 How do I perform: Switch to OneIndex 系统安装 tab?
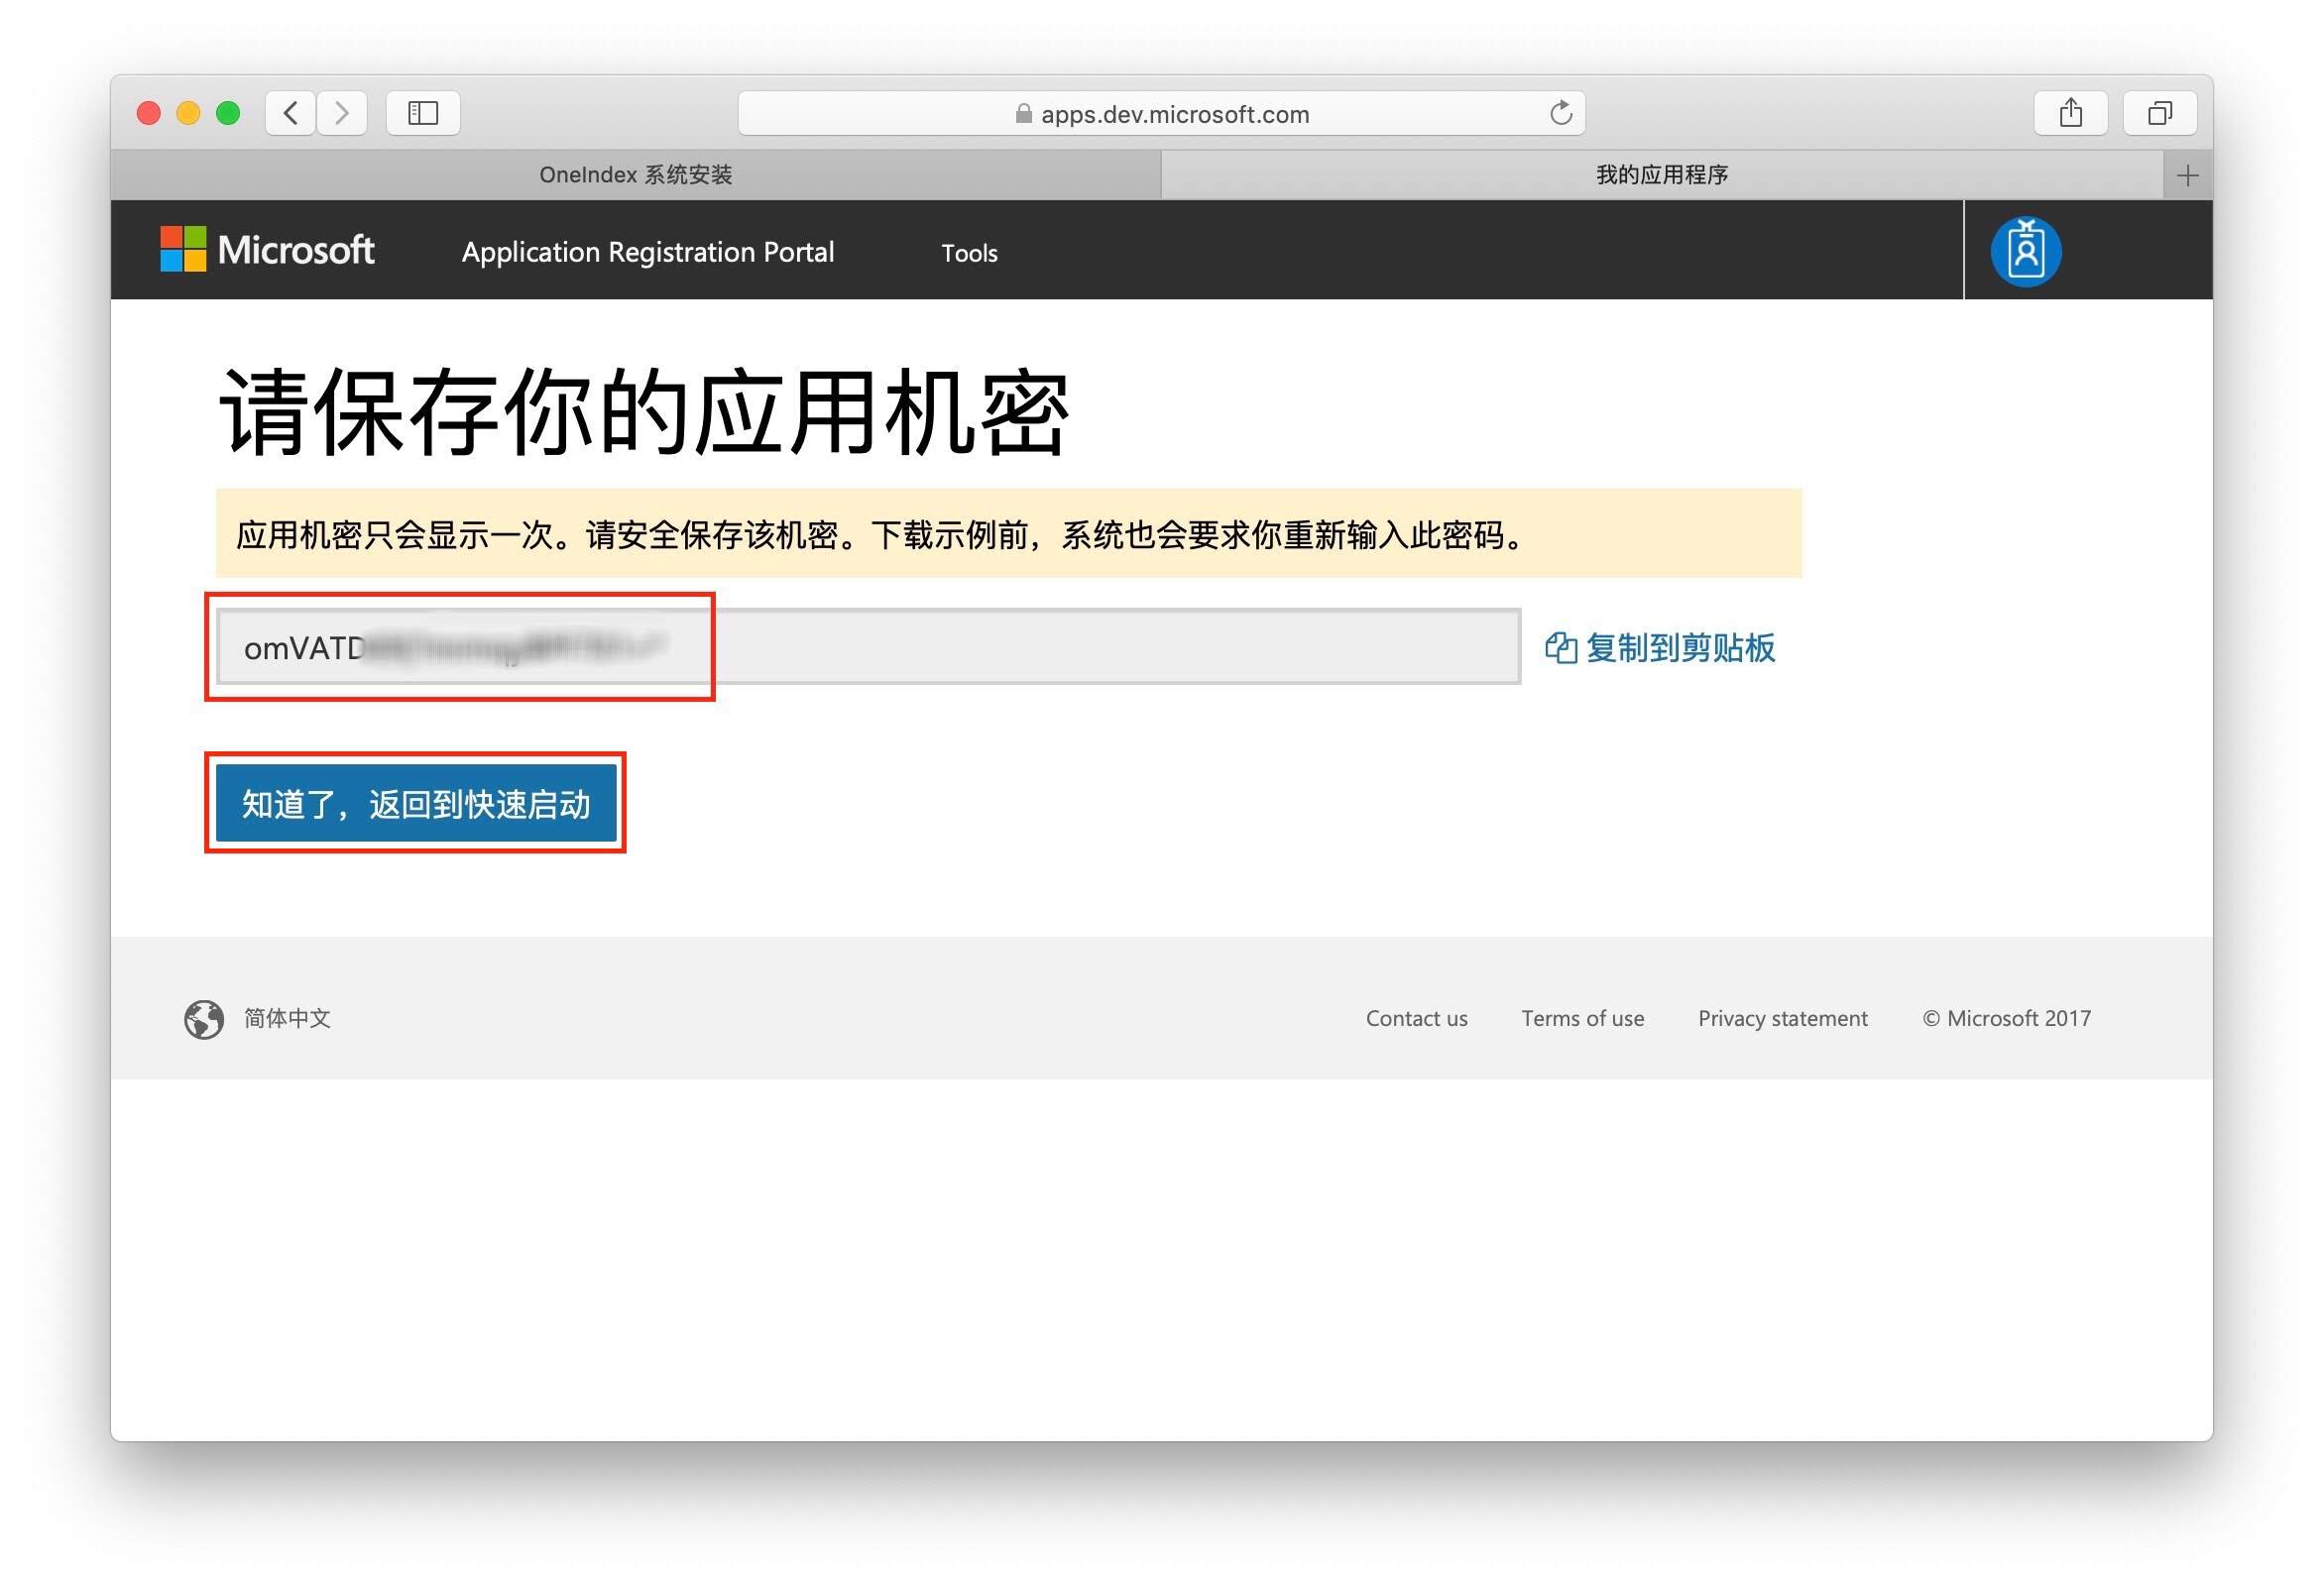tap(635, 175)
